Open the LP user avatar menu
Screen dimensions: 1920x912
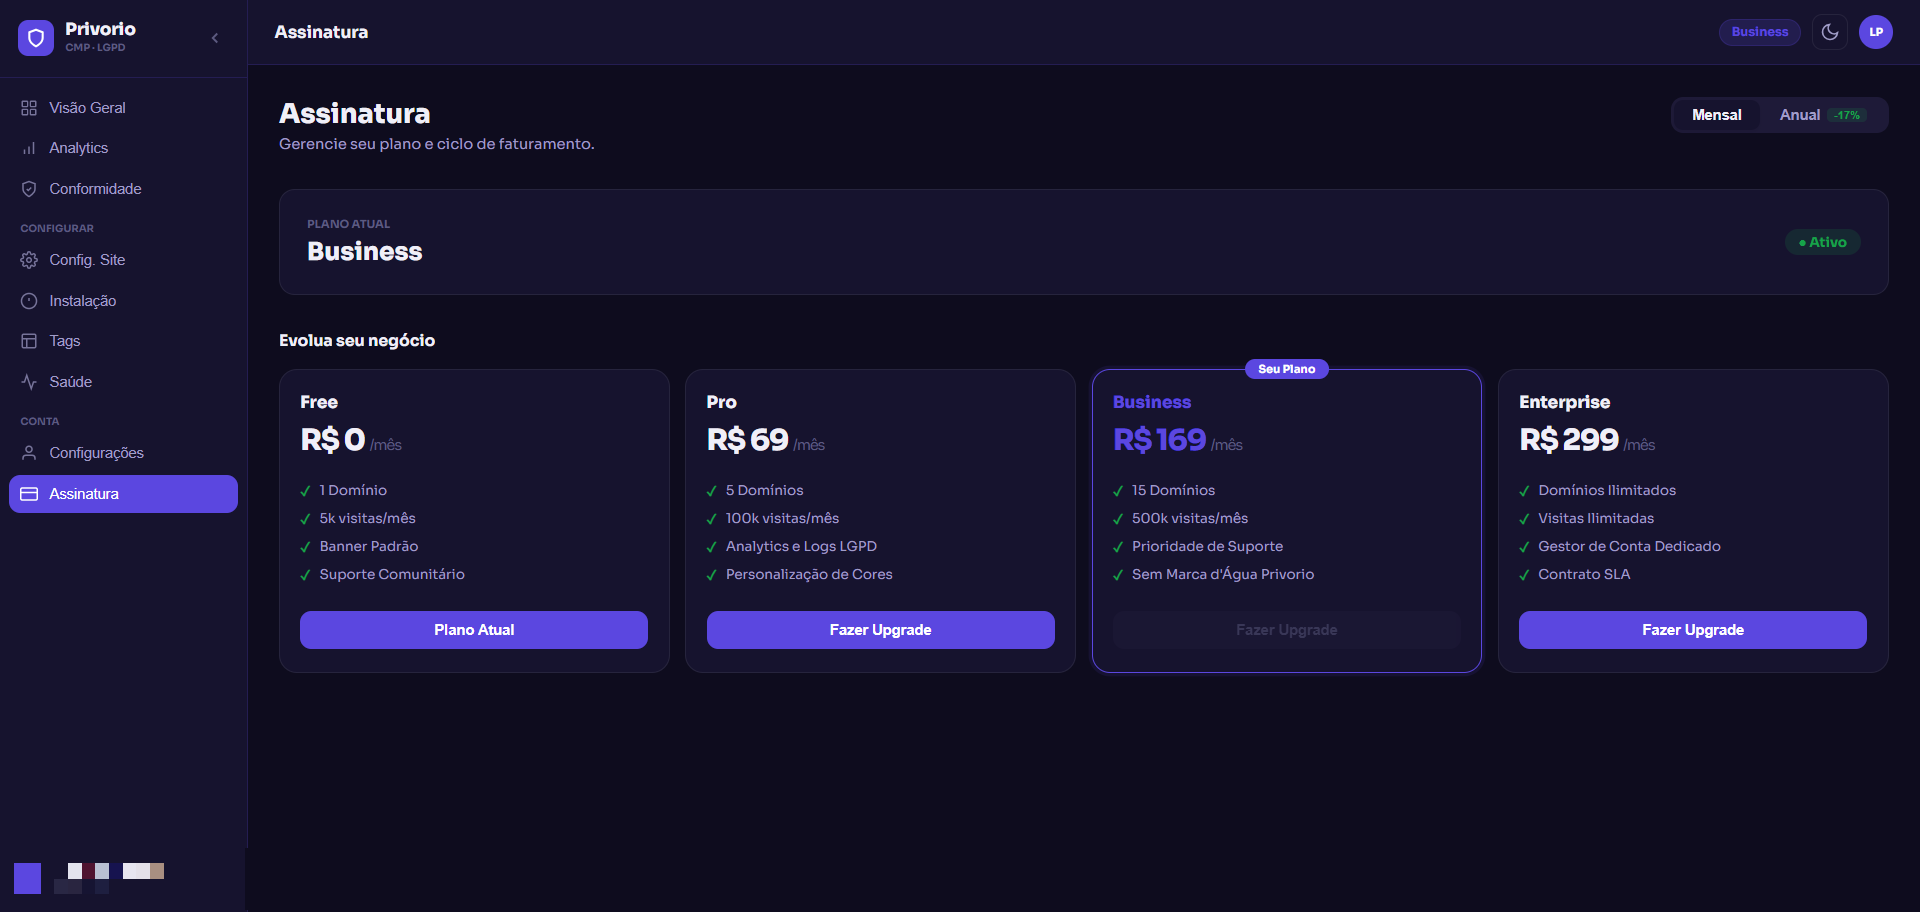pyautogui.click(x=1876, y=32)
